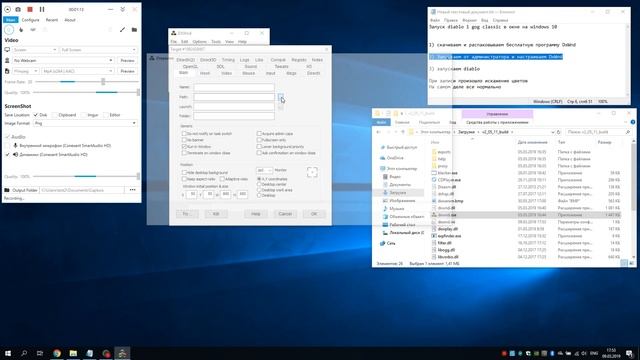This screenshot has height=360, width=640.
Task: Open Chrome from the taskbar
Action: click(57, 353)
